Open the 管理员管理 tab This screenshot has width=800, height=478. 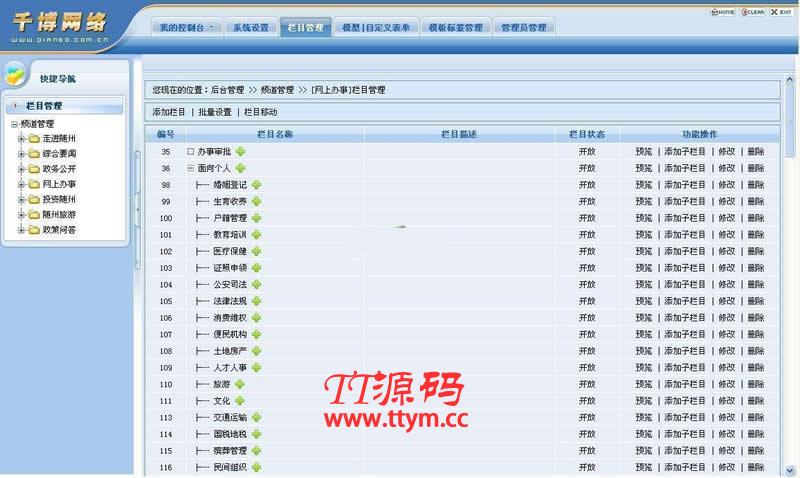(524, 28)
